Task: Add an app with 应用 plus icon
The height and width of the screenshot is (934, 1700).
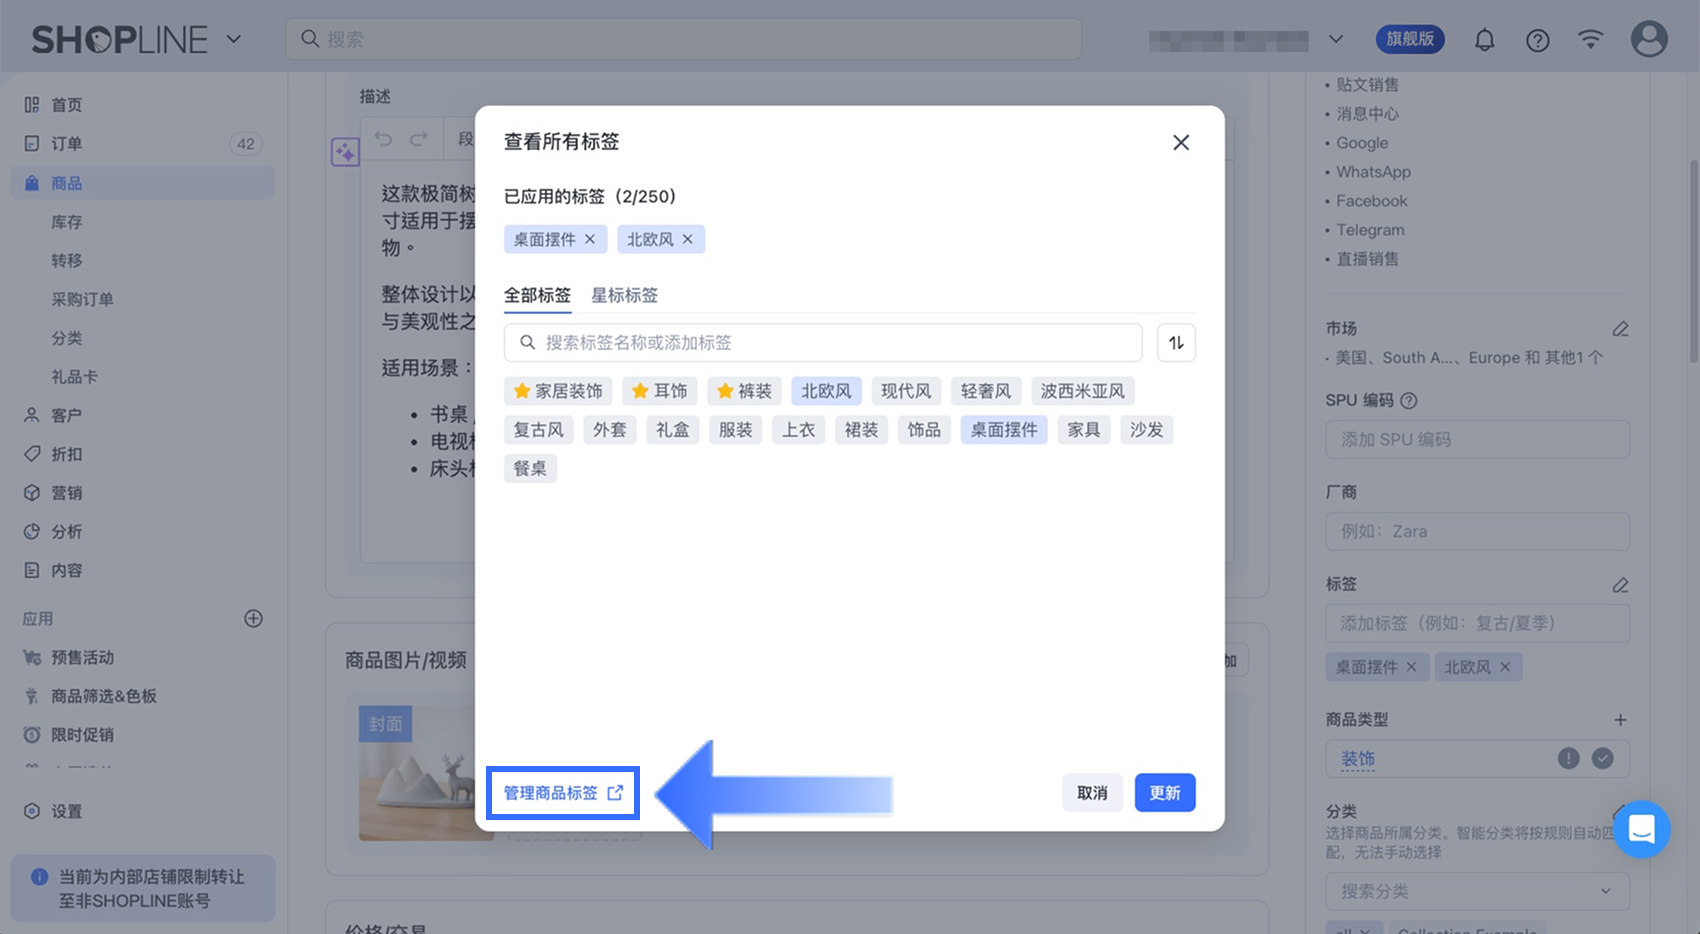Action: point(254,618)
